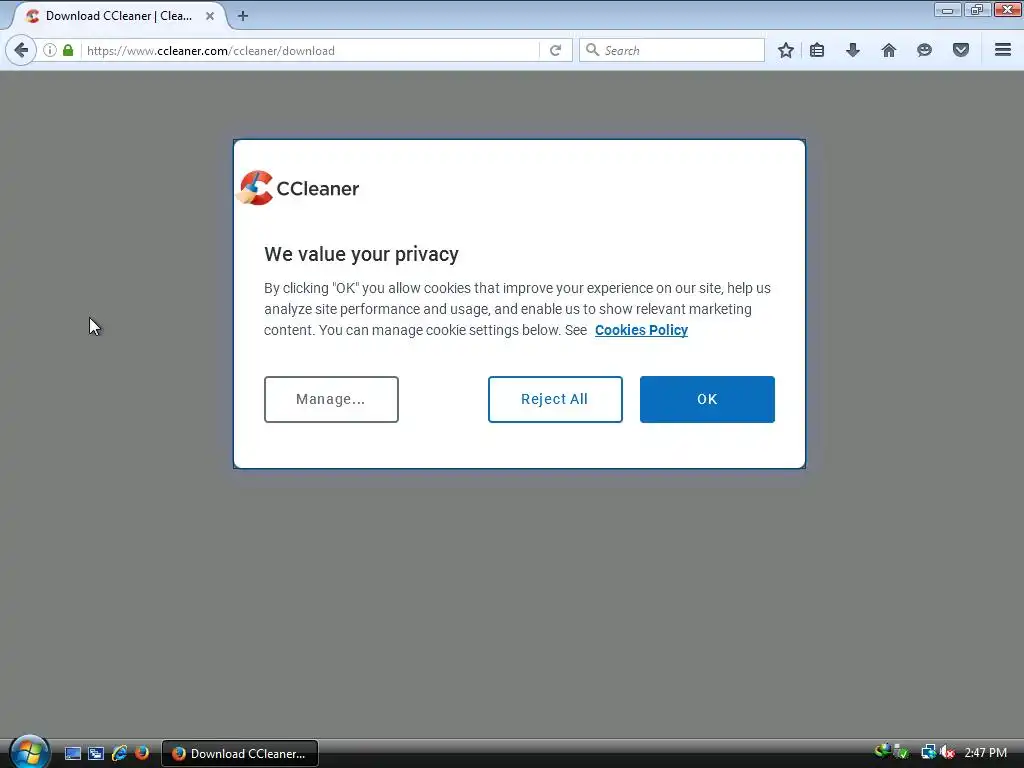
Task: Reload the page with the refresh icon
Action: coord(555,50)
